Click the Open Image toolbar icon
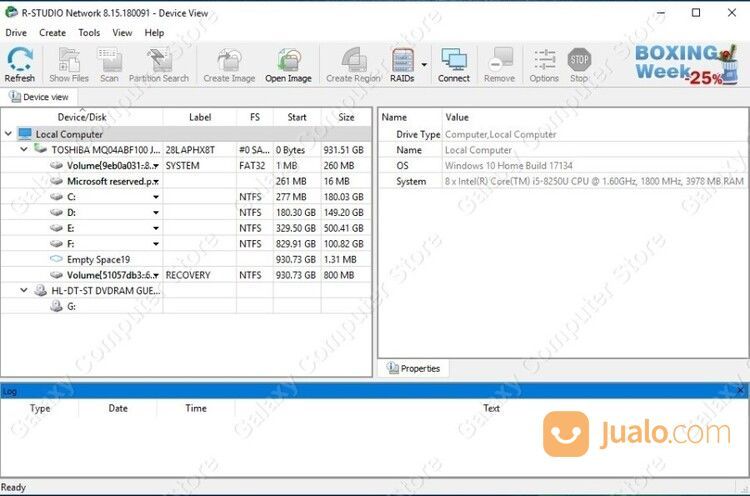 click(288, 64)
